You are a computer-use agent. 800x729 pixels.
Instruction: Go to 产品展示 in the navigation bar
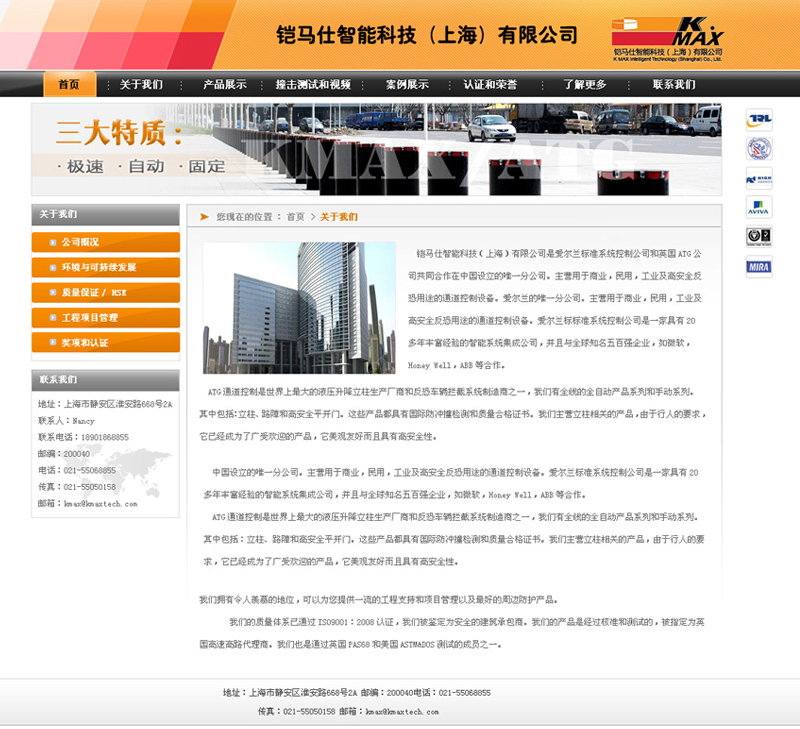(225, 85)
